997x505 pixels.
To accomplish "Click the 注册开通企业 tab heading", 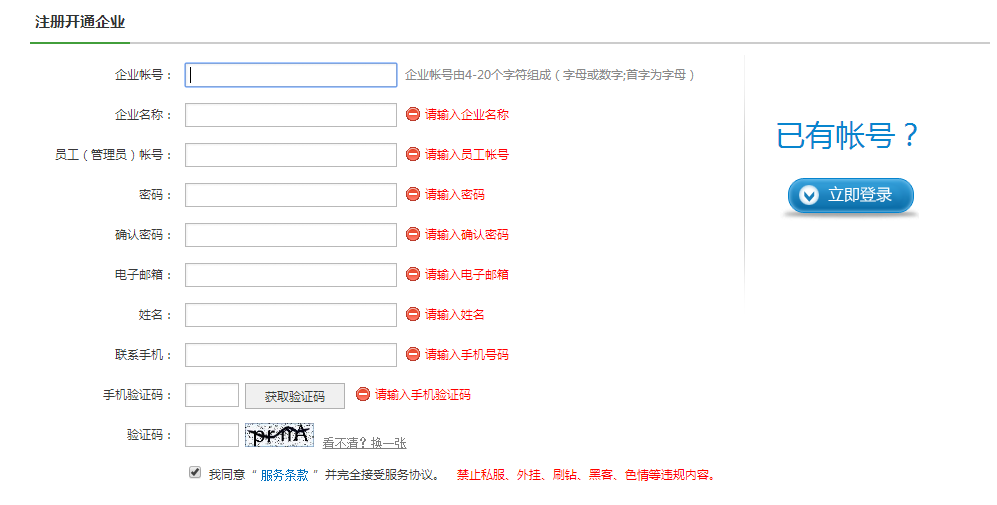I will pos(80,22).
